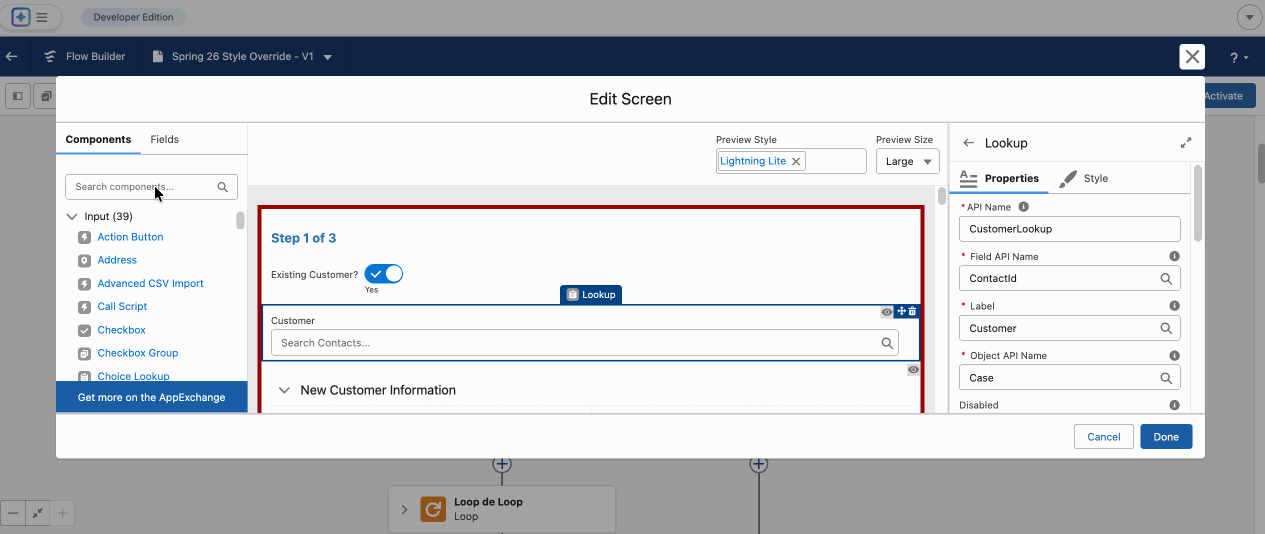Click the search icon in Object API Name
Viewport: 1265px width, 534px height.
(x=1166, y=378)
